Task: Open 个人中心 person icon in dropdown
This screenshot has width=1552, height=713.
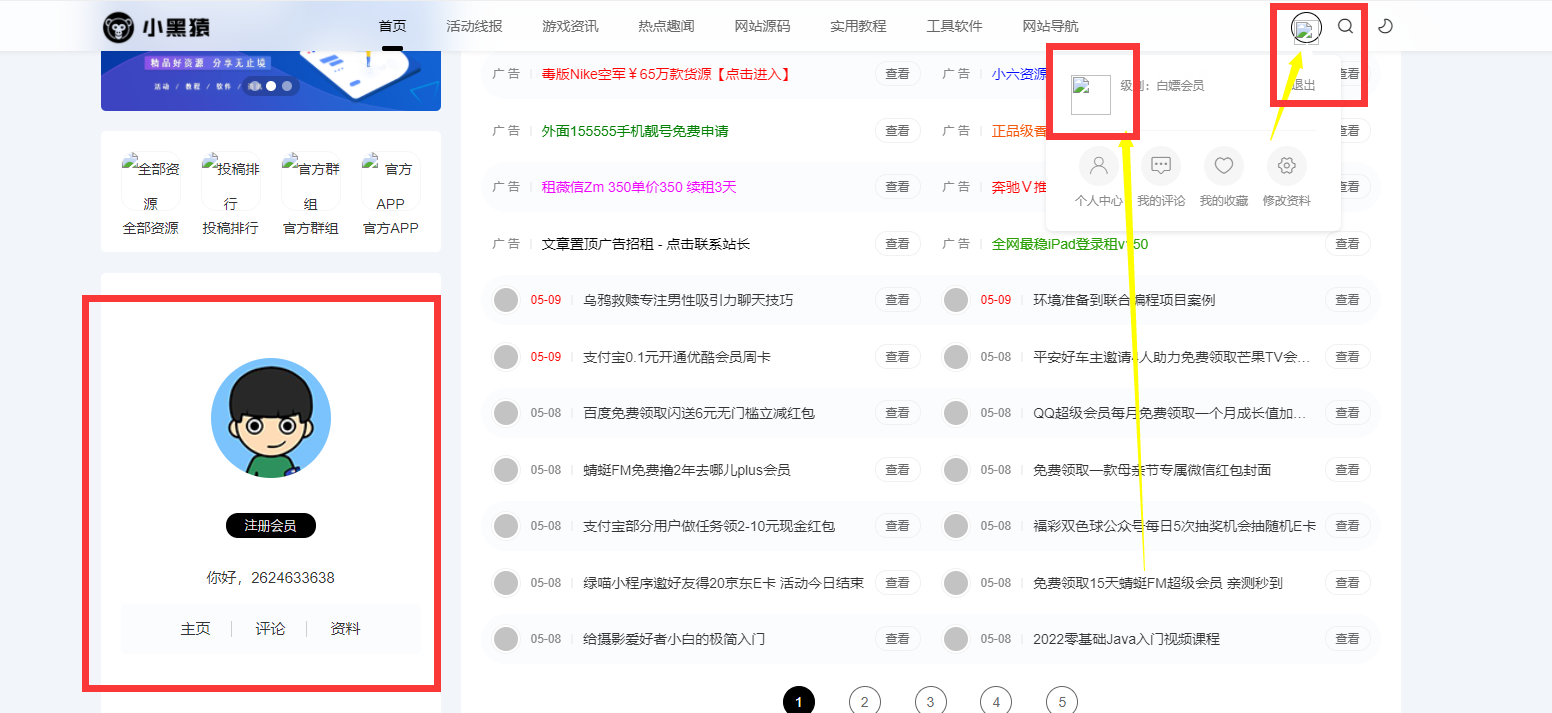Action: point(1098,165)
